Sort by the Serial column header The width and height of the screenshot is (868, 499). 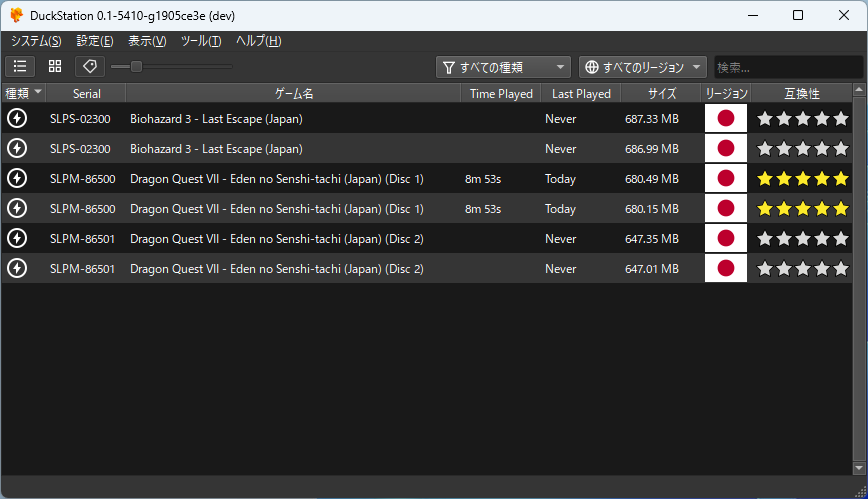tap(86, 94)
